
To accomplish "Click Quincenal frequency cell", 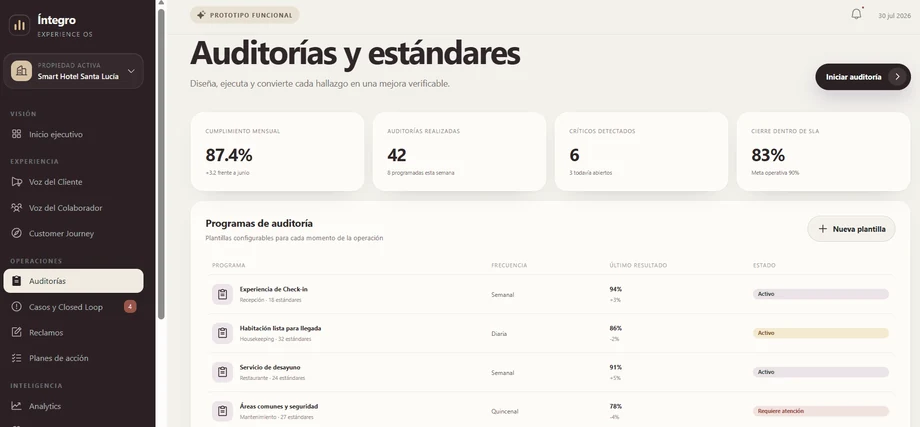I will (x=505, y=412).
